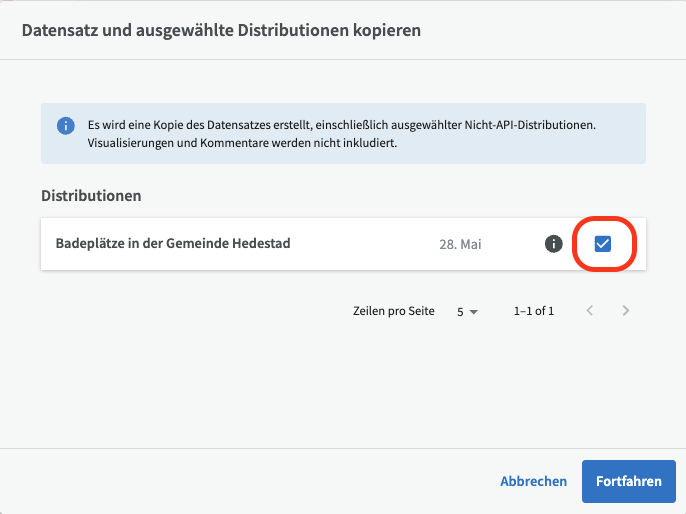Click empty space between Hedestad title and date

click(x=363, y=244)
